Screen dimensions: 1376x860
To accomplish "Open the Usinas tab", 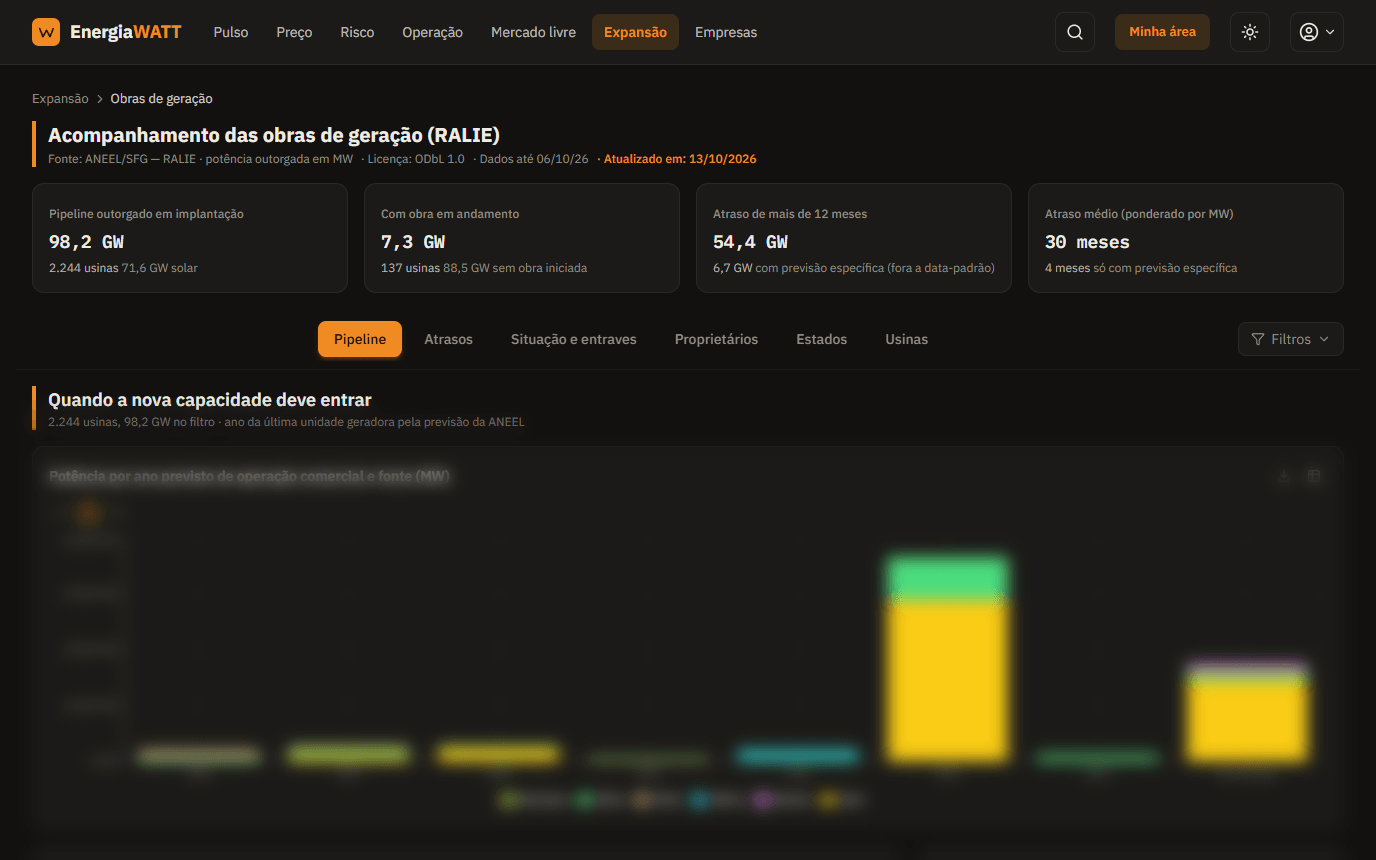I will 906,339.
